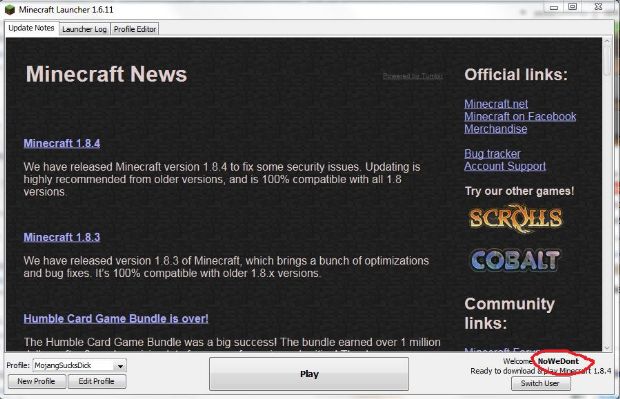Select the Update Notes tab

pyautogui.click(x=31, y=28)
